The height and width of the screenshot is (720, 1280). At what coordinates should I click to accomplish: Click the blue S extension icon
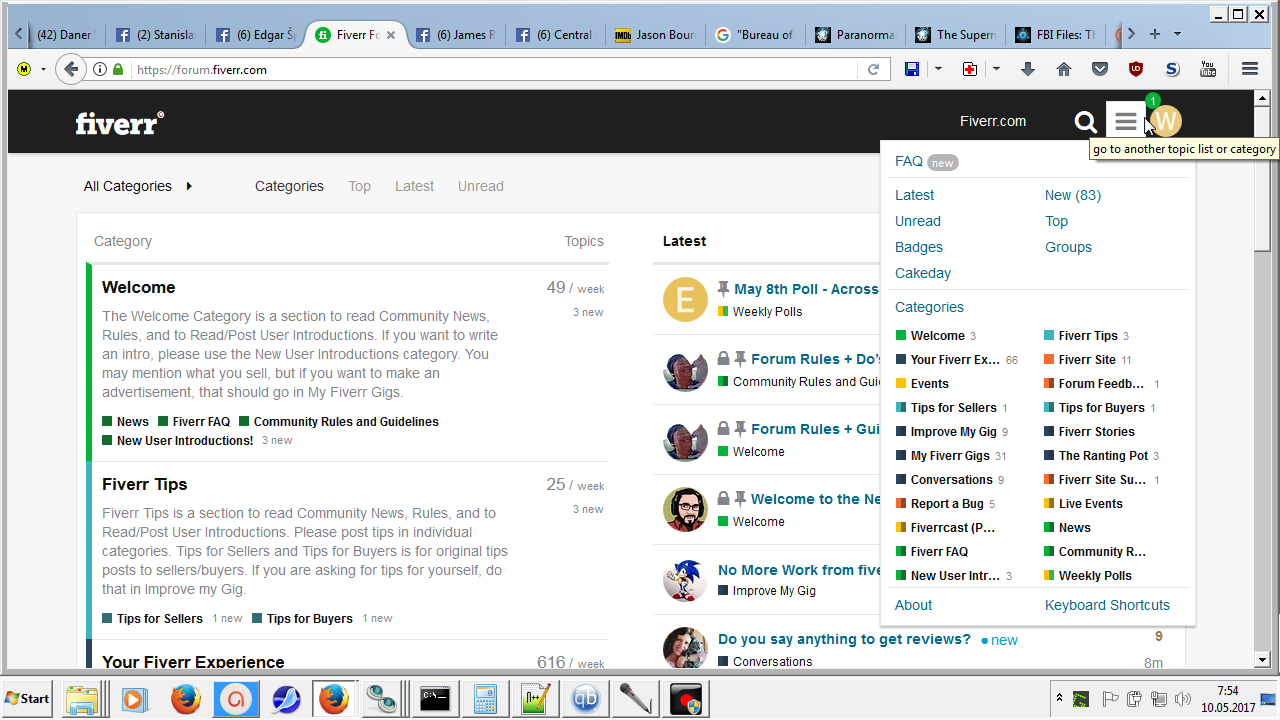[1172, 69]
